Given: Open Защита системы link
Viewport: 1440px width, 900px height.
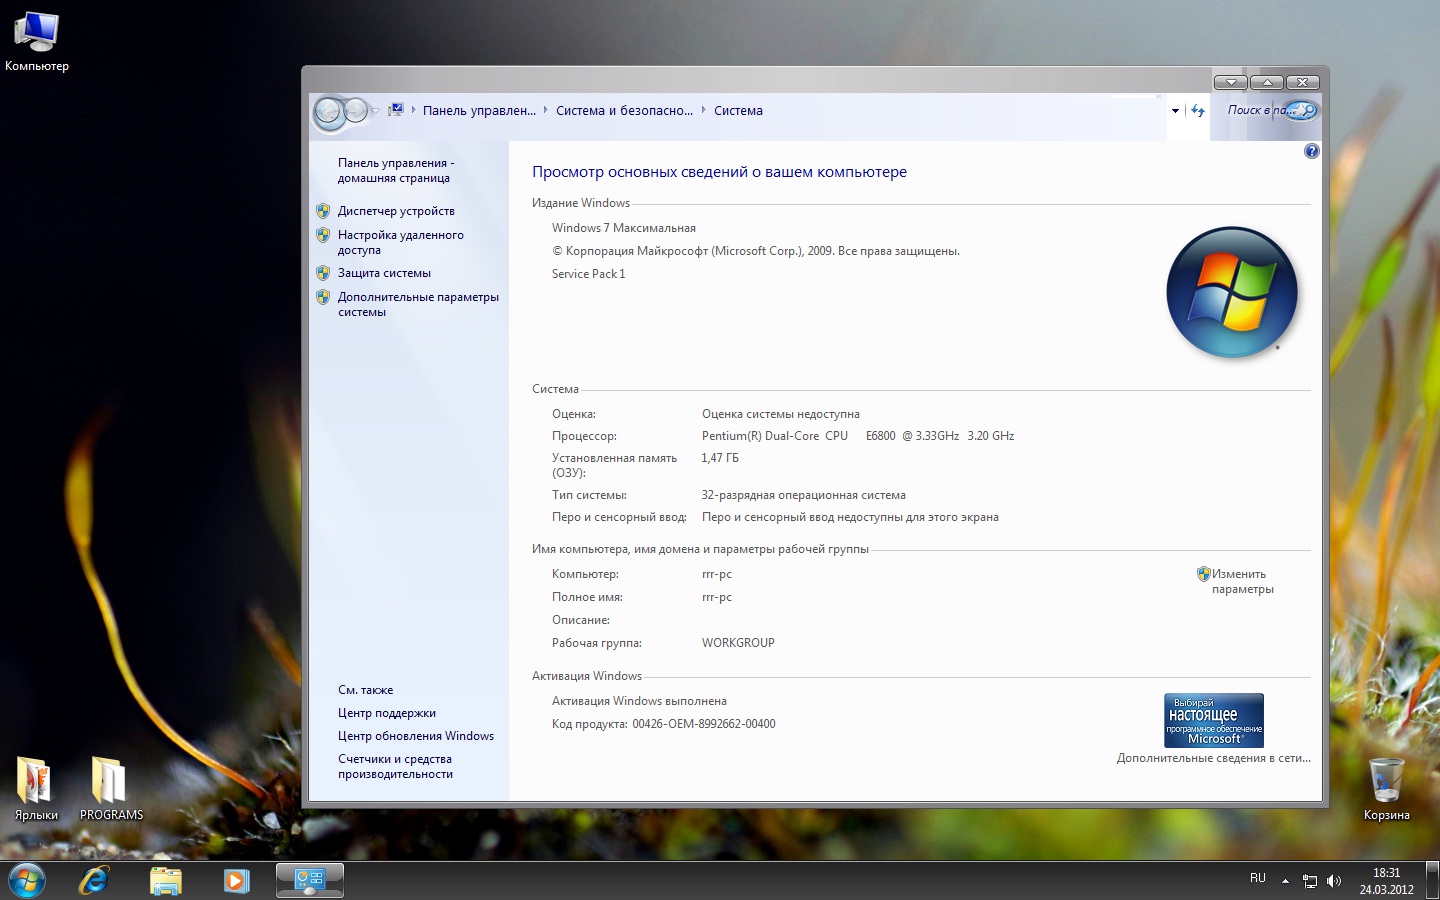Looking at the screenshot, I should [384, 273].
